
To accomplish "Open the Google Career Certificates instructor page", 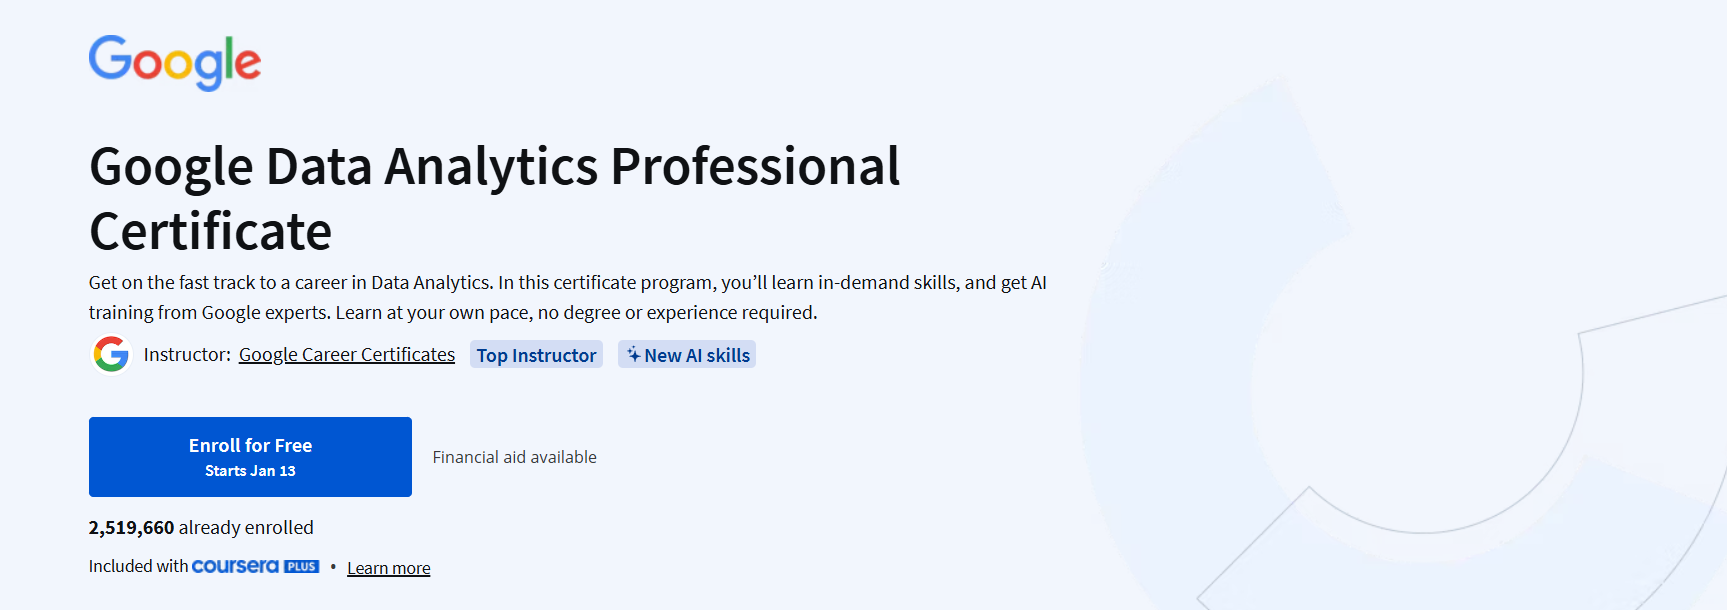I will 346,354.
